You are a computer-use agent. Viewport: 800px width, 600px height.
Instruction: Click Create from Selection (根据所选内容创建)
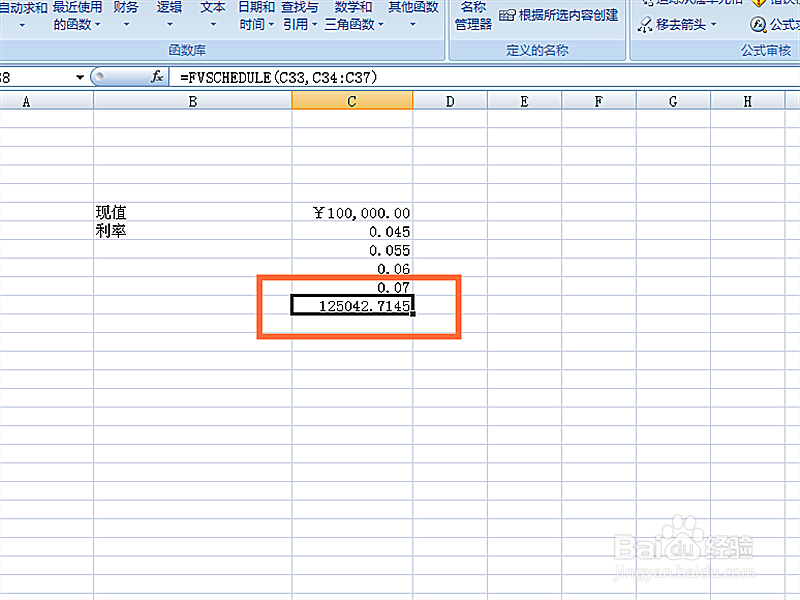click(x=559, y=15)
